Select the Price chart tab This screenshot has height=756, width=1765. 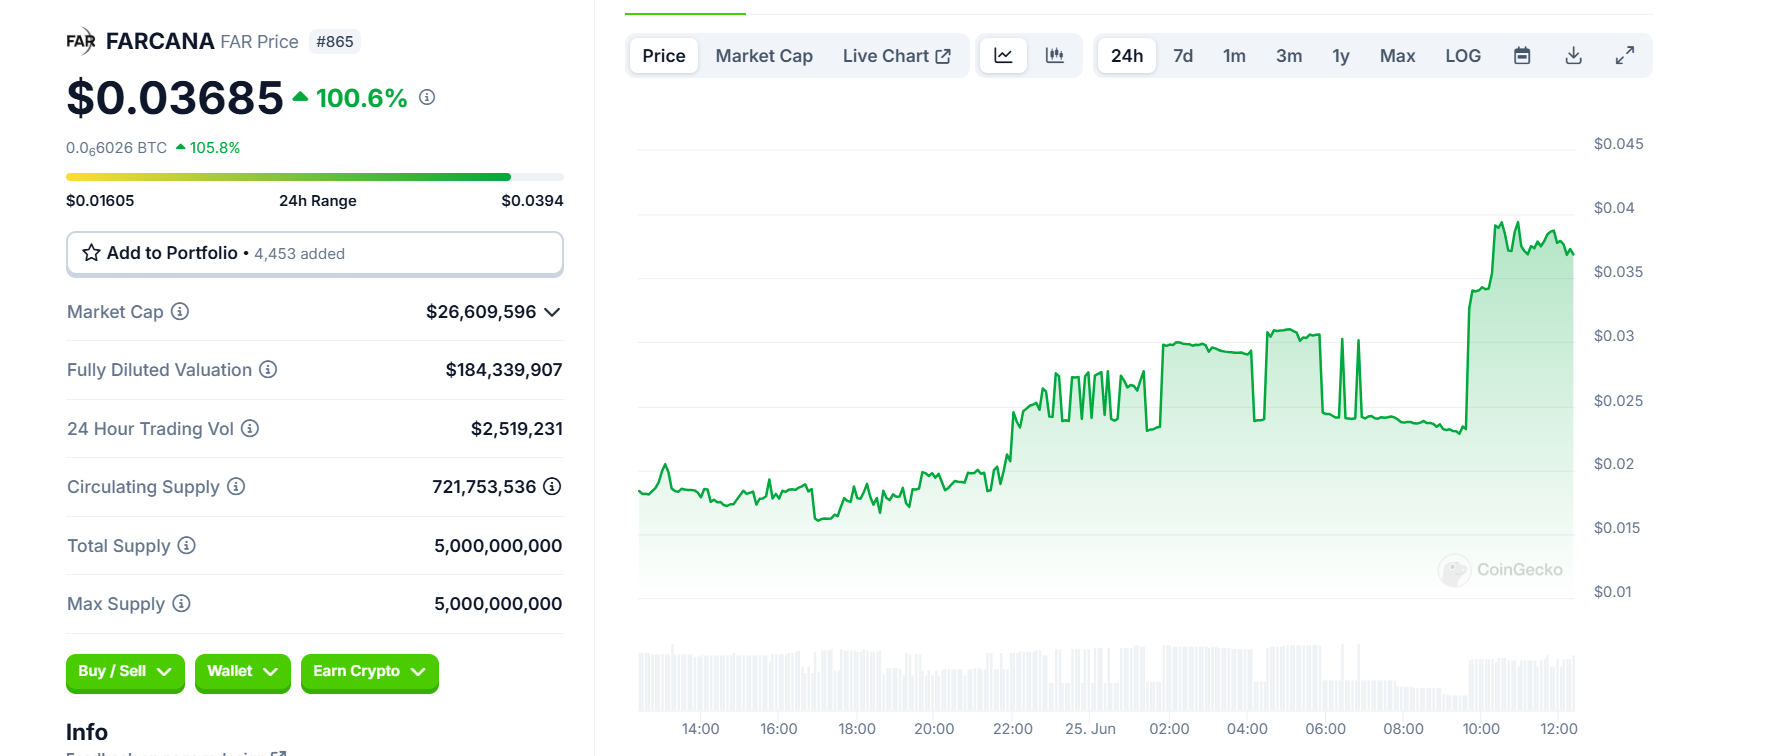pos(664,56)
